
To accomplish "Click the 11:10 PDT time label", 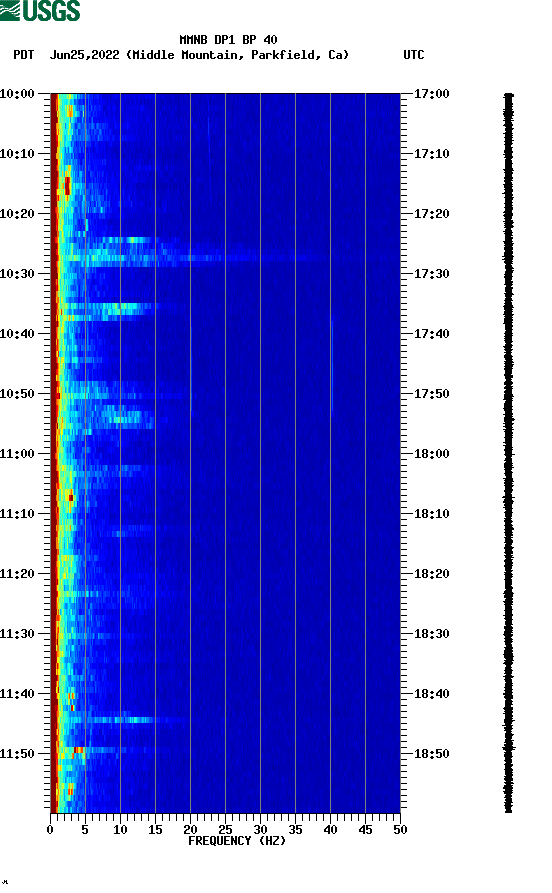I will point(17,514).
